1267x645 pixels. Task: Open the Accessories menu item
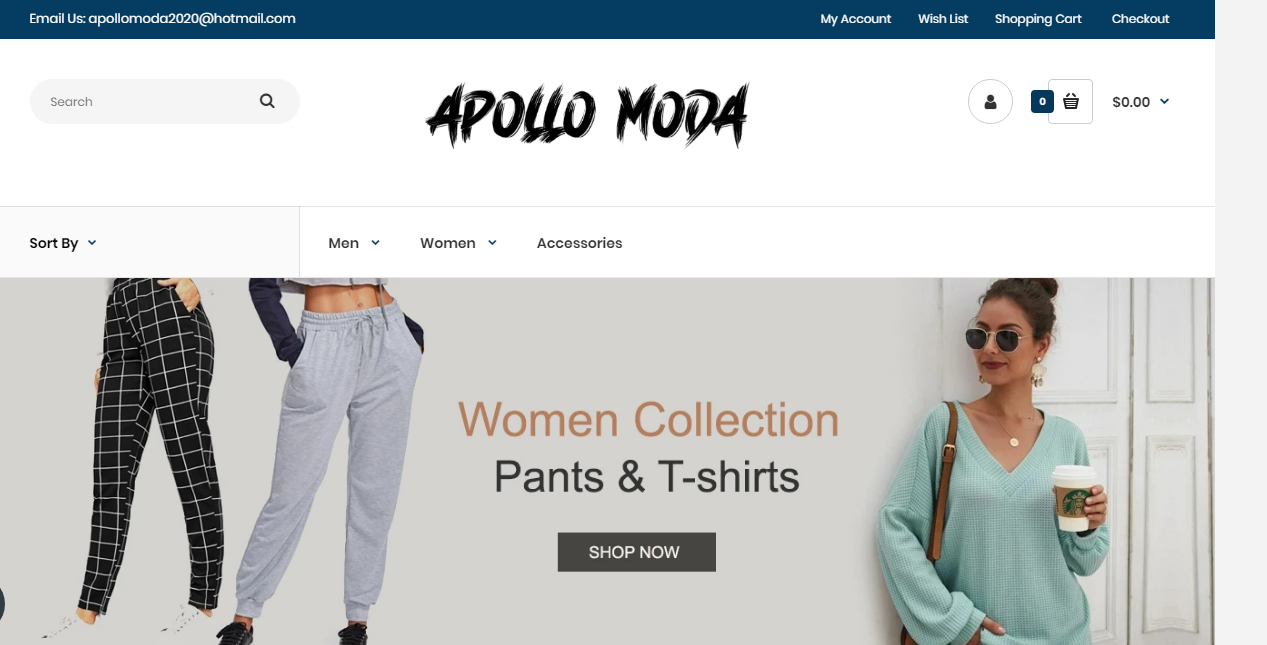point(579,243)
